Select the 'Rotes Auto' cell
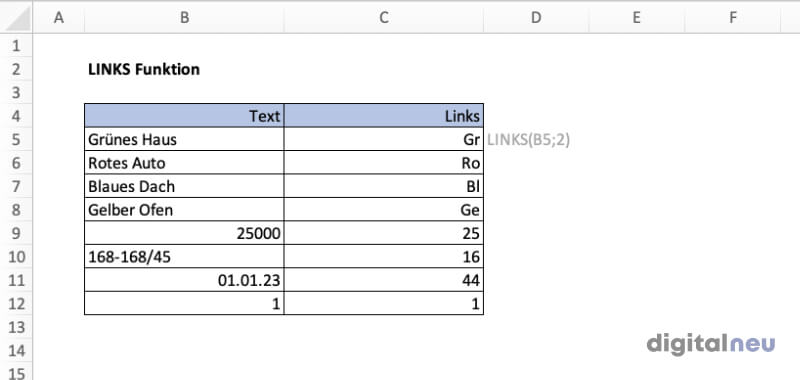Screen dimensions: 800x380 [184, 163]
